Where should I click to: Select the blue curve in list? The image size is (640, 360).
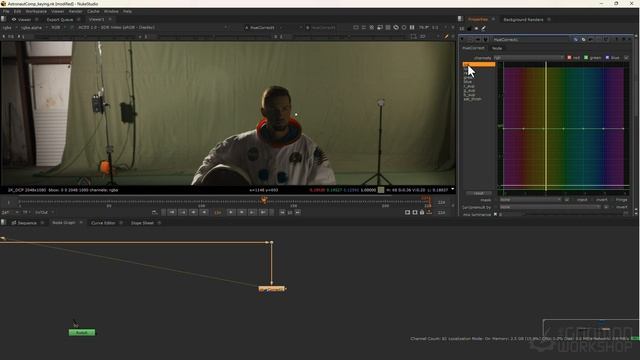[x=468, y=82]
